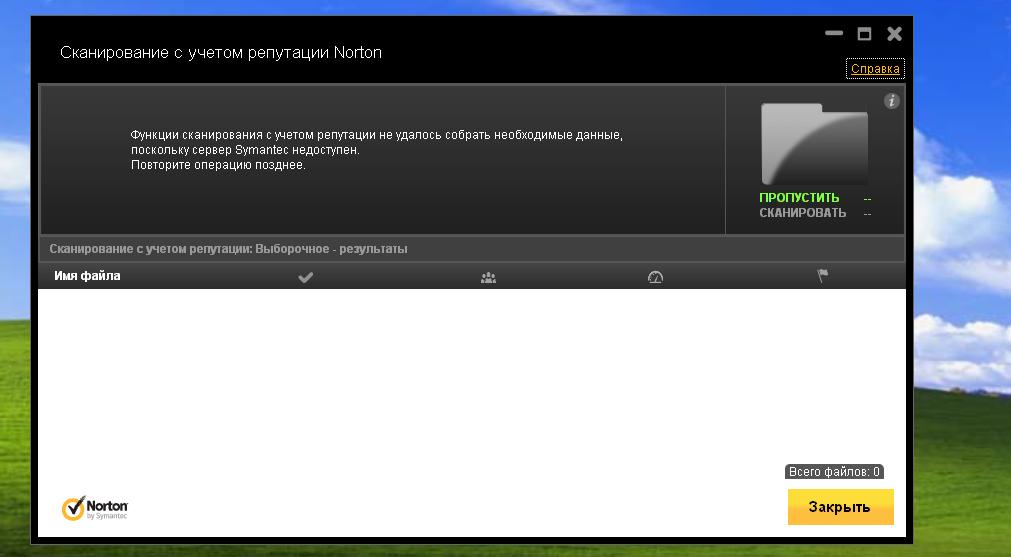Click the СКАНИРОВАТЬ label
This screenshot has height=557, width=1011.
coord(802,213)
